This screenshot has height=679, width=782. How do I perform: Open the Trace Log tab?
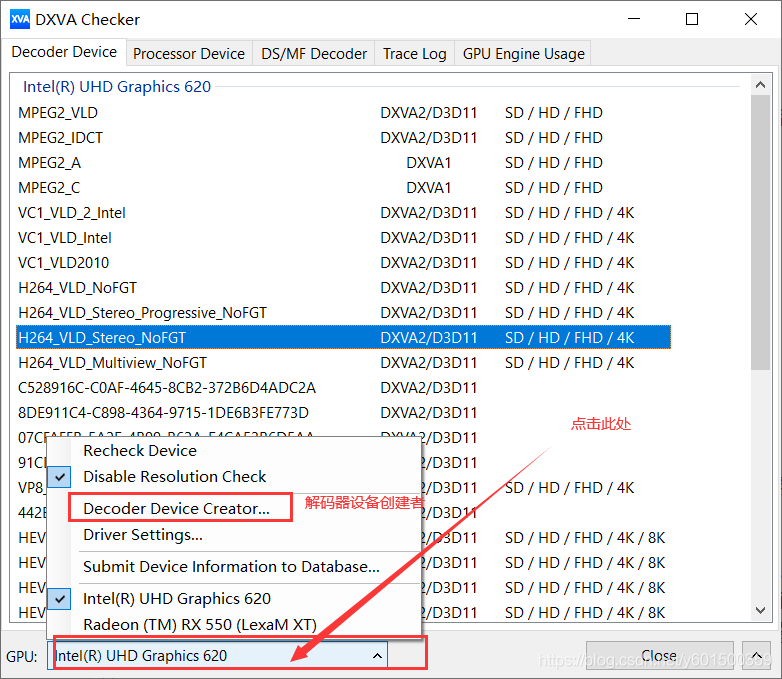click(414, 53)
